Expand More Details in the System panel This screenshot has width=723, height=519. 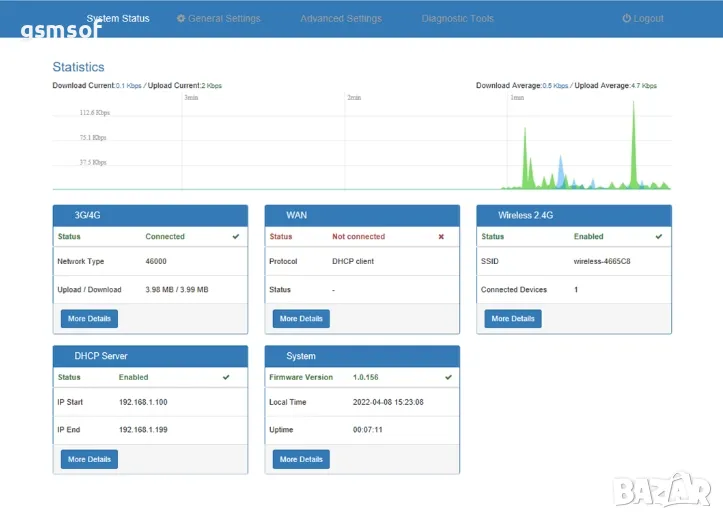301,459
